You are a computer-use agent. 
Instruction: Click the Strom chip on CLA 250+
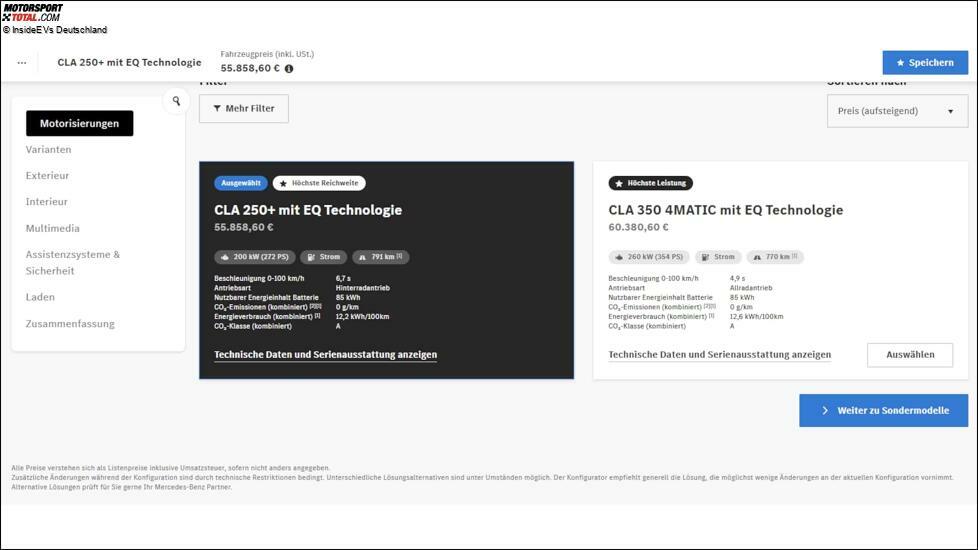coord(324,257)
